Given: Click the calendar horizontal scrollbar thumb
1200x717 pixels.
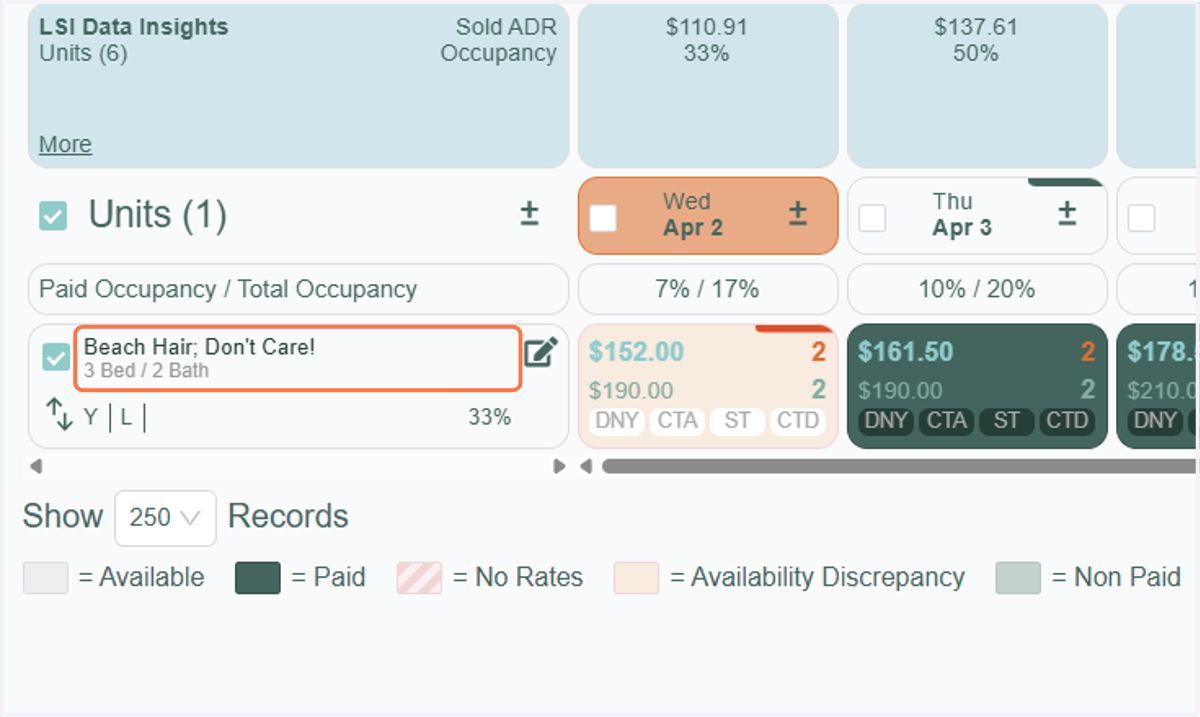Looking at the screenshot, I should [x=900, y=466].
